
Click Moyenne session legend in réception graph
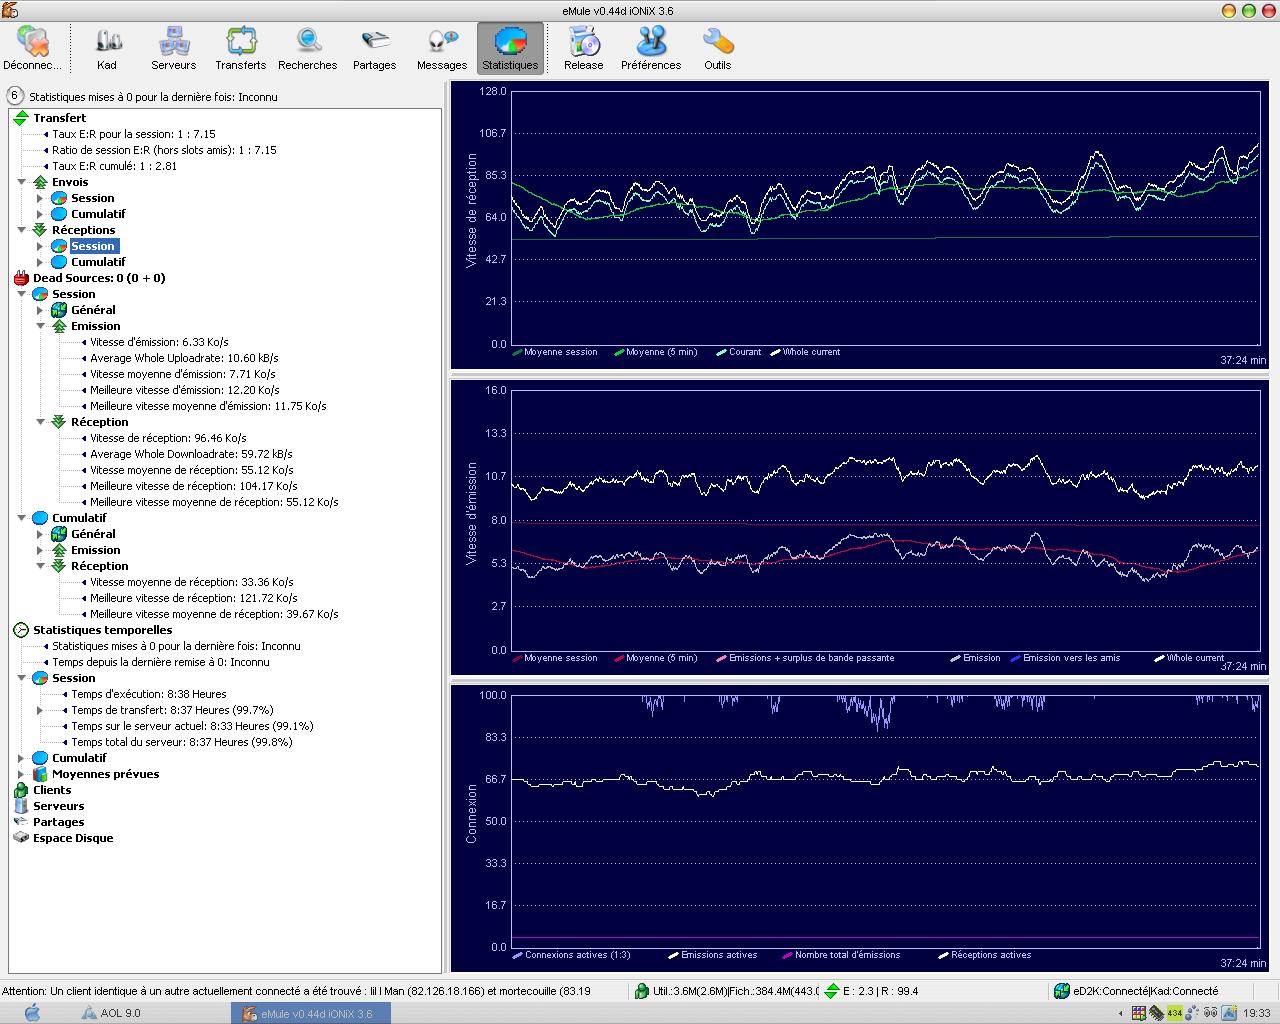point(555,352)
